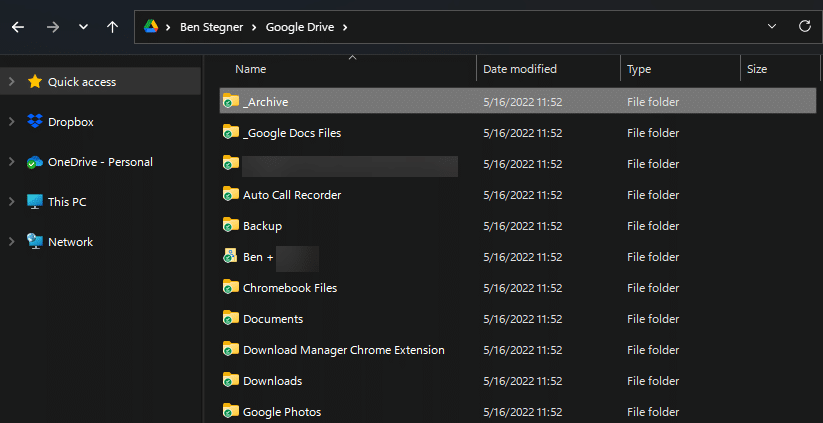Click the Backup folder icon
The width and height of the screenshot is (823, 423).
coord(230,224)
